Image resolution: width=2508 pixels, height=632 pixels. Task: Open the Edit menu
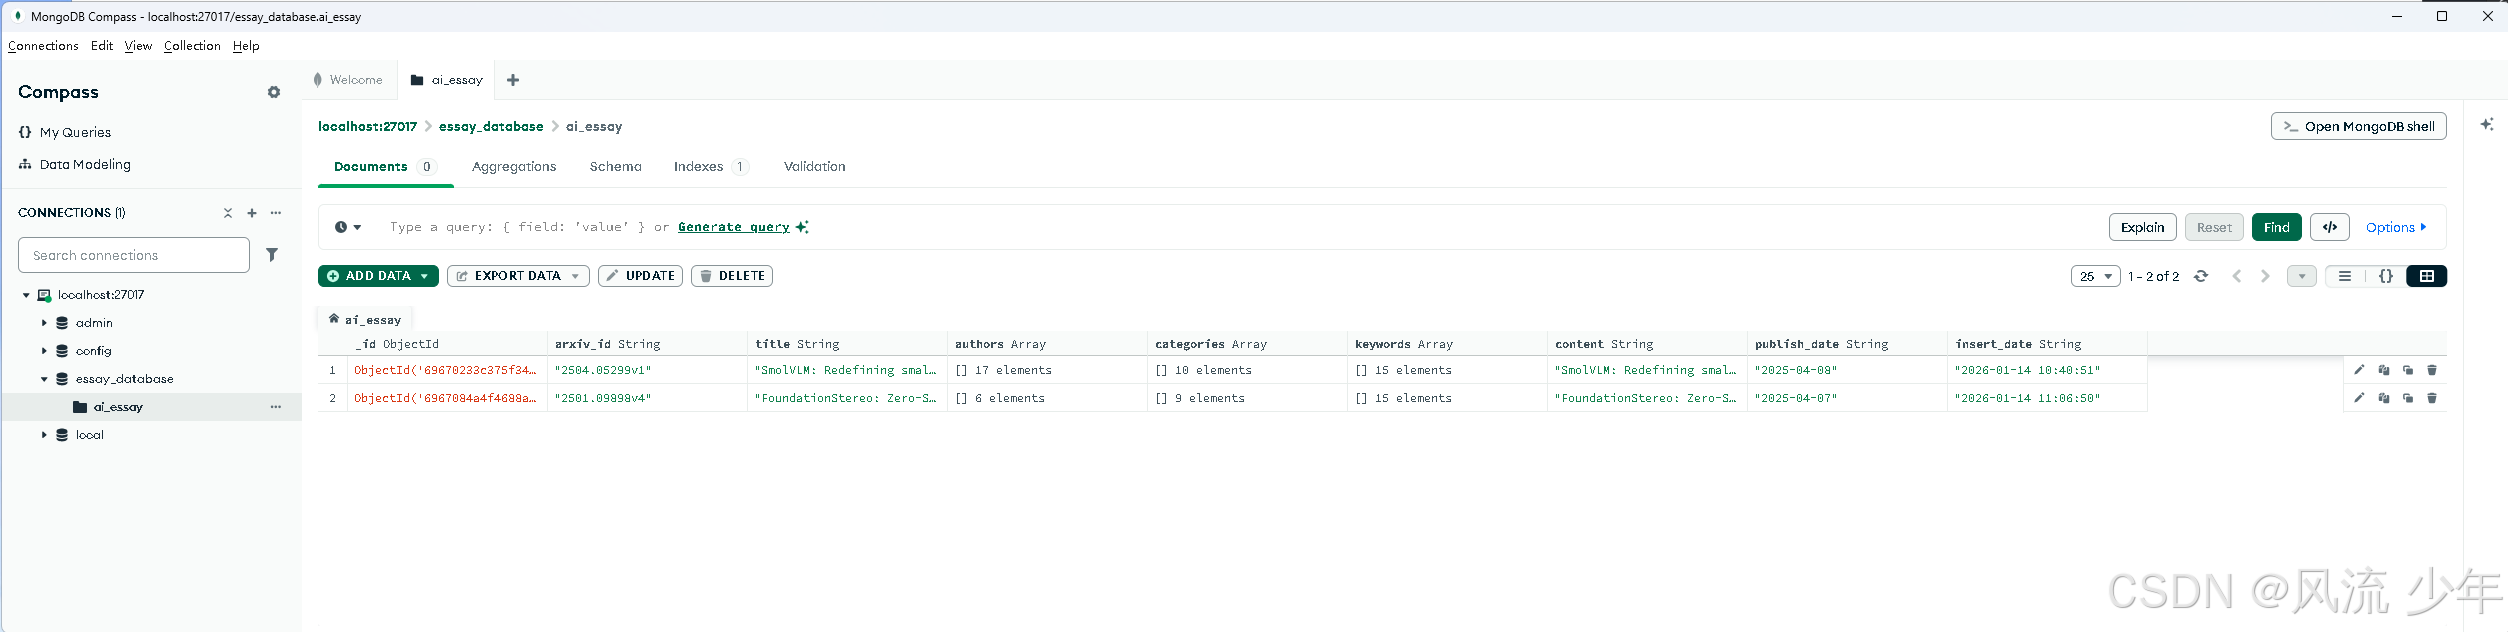click(102, 46)
